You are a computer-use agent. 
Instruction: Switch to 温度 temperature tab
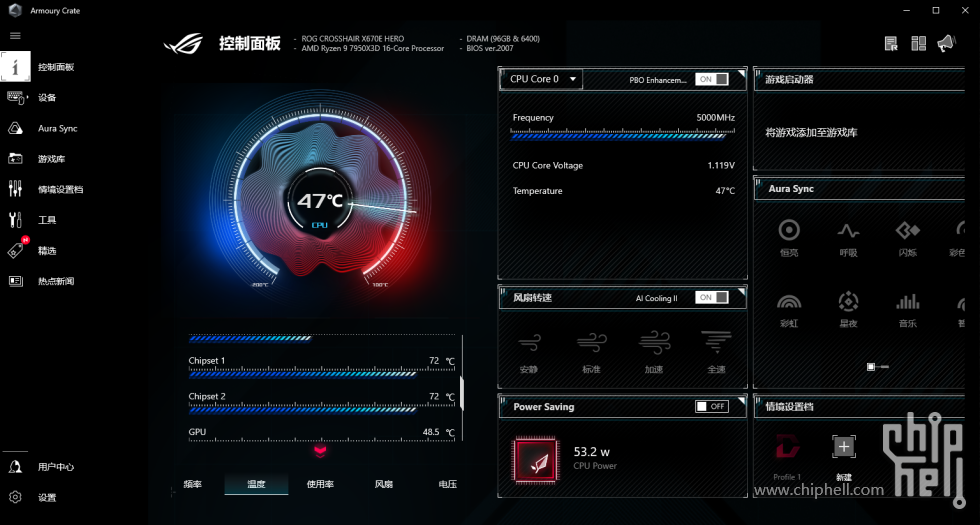[x=256, y=484]
